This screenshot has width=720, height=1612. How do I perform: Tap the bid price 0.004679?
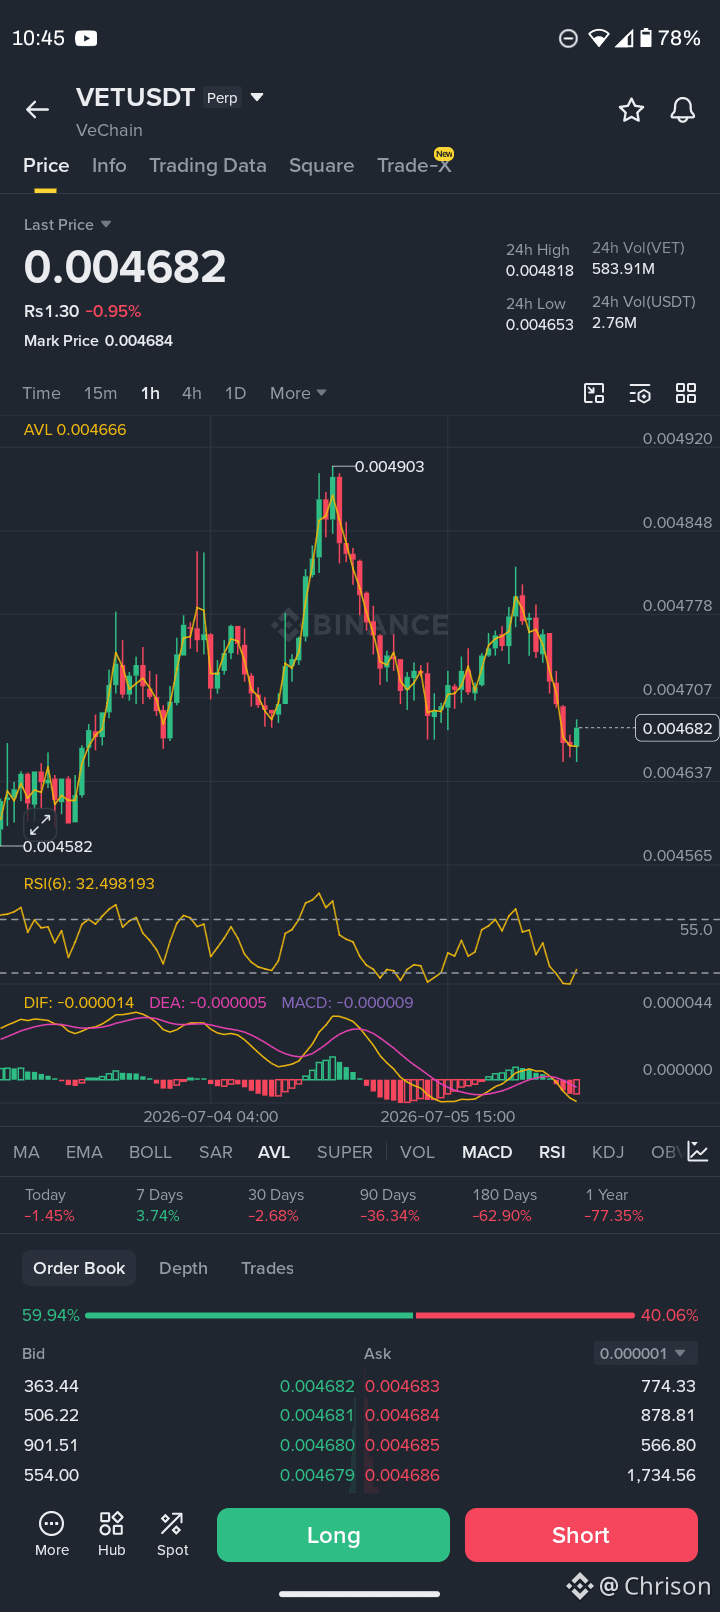point(317,1475)
